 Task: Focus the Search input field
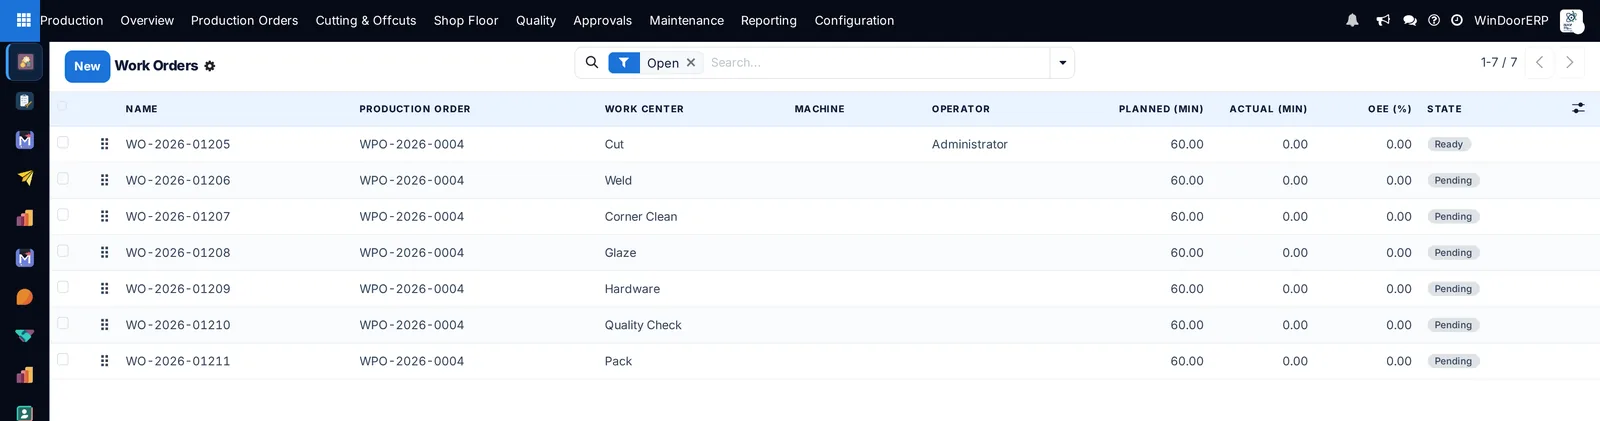(x=876, y=62)
